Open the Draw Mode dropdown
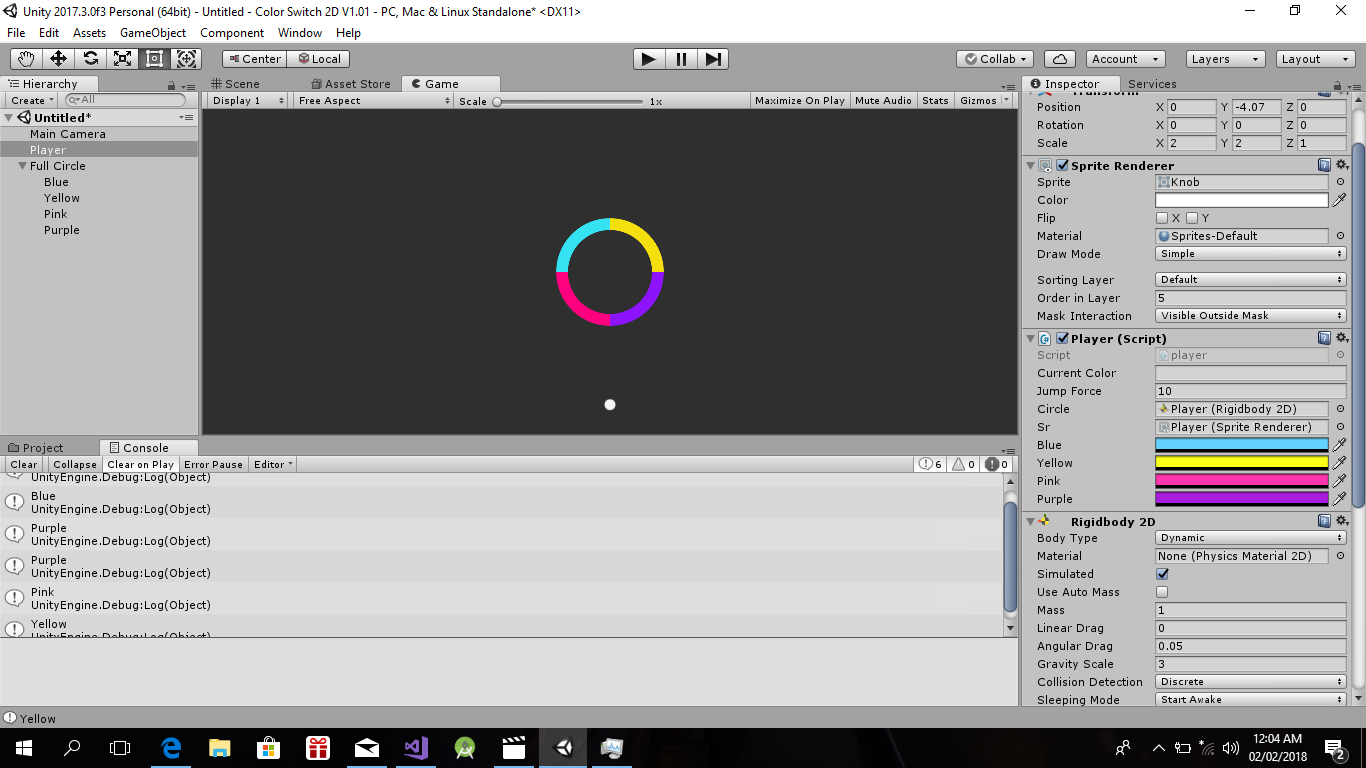The image size is (1366, 768). click(1251, 254)
